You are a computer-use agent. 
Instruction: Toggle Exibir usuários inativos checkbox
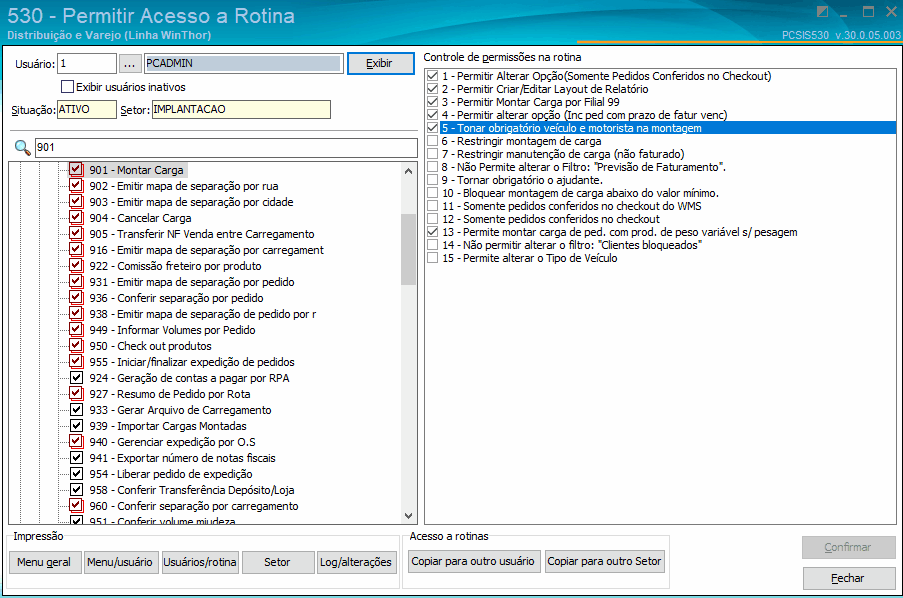tap(67, 87)
